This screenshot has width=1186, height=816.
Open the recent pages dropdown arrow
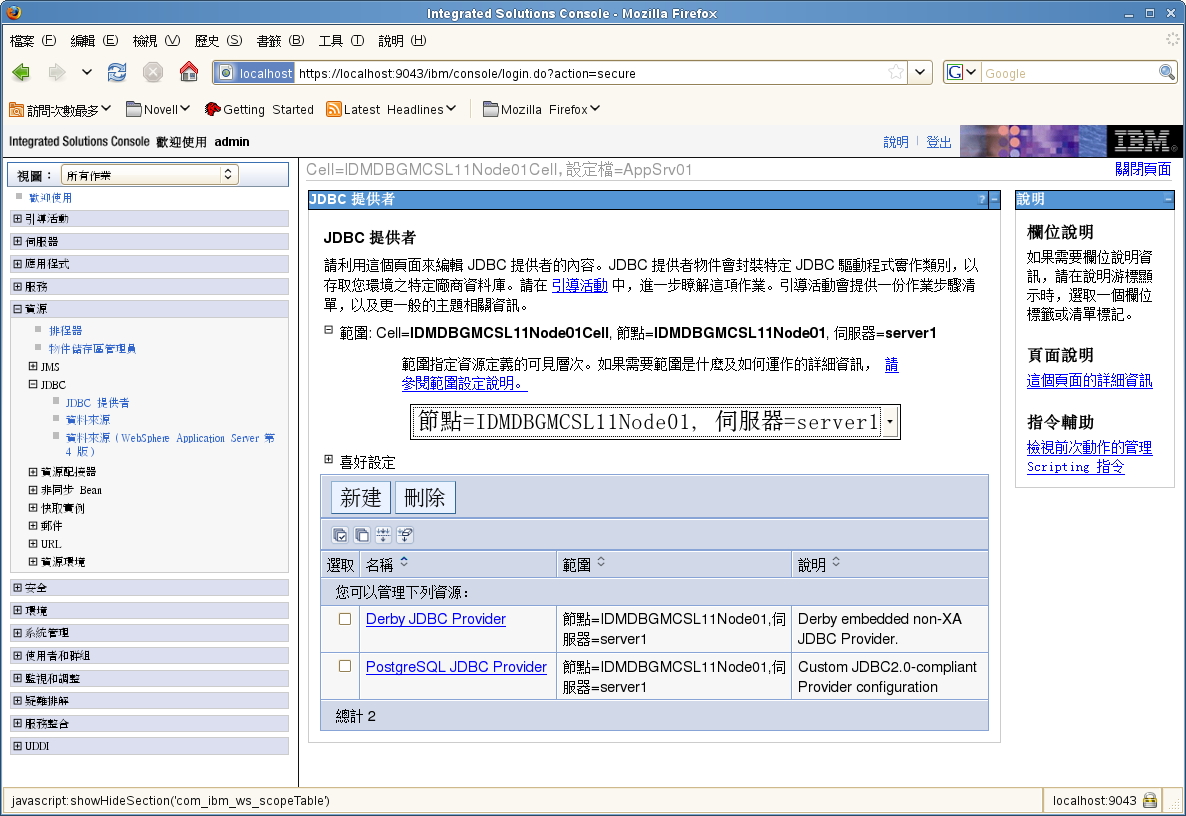(86, 73)
